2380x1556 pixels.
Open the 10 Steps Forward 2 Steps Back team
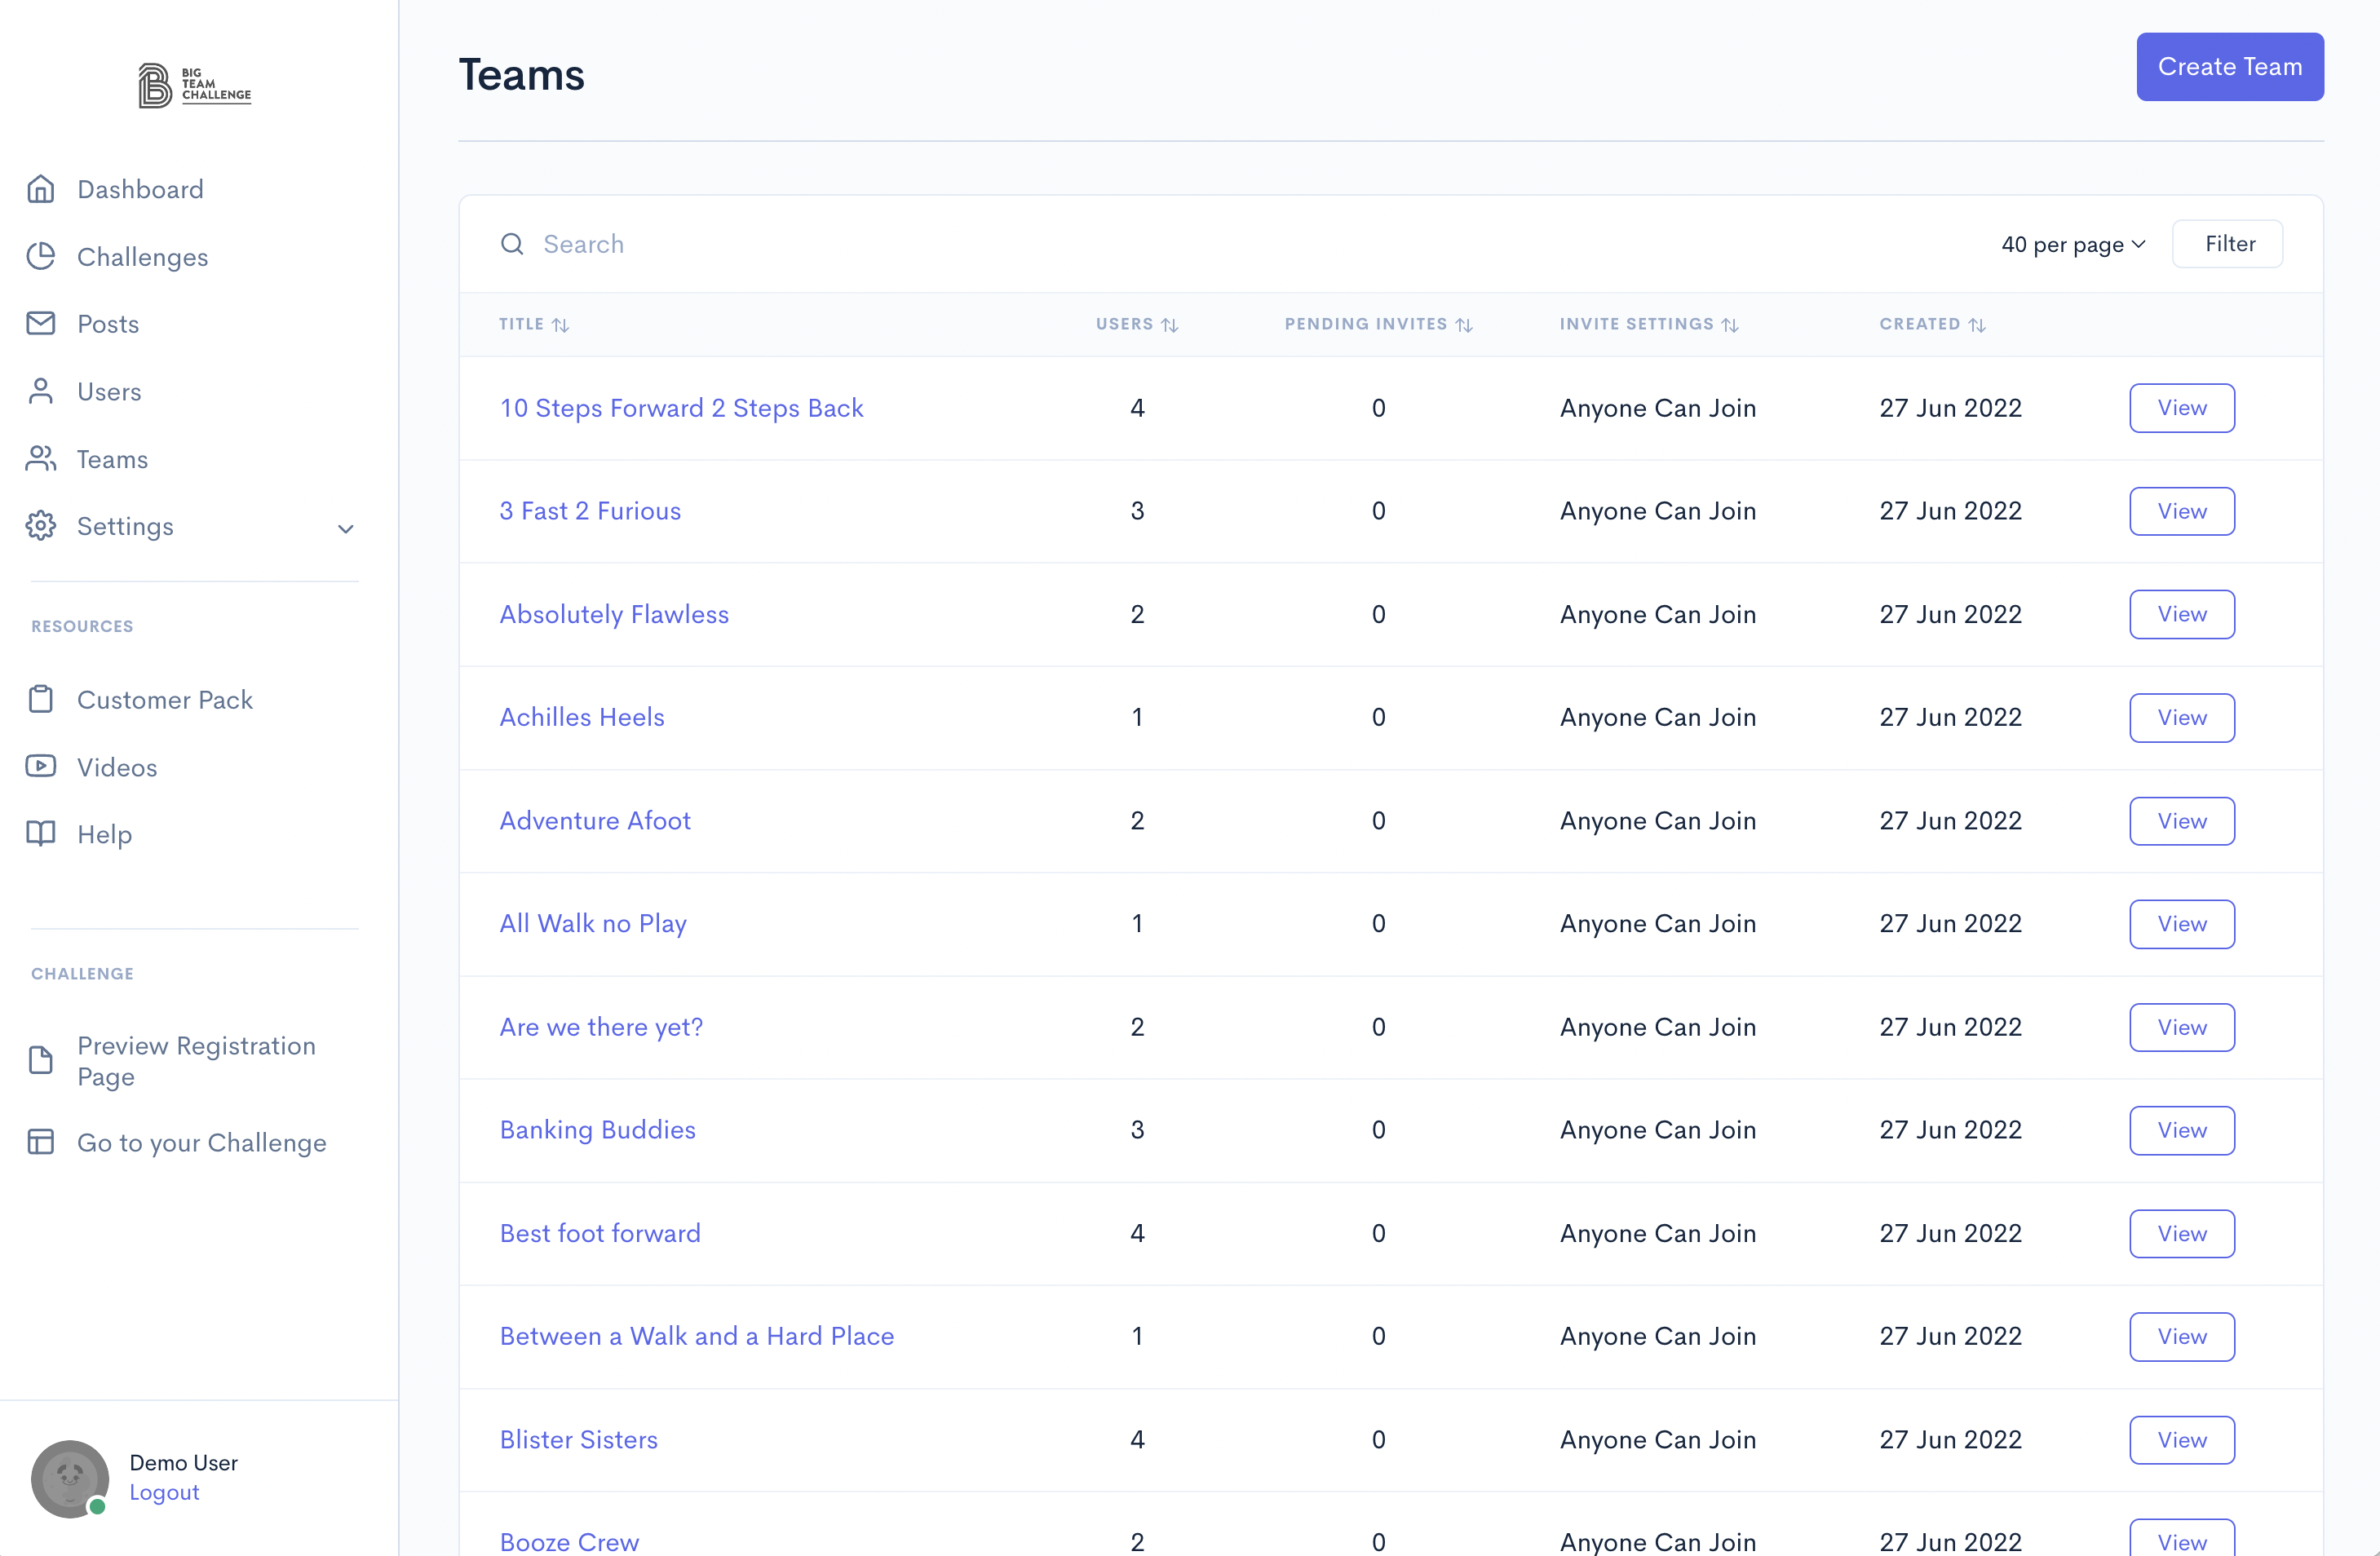[681, 408]
